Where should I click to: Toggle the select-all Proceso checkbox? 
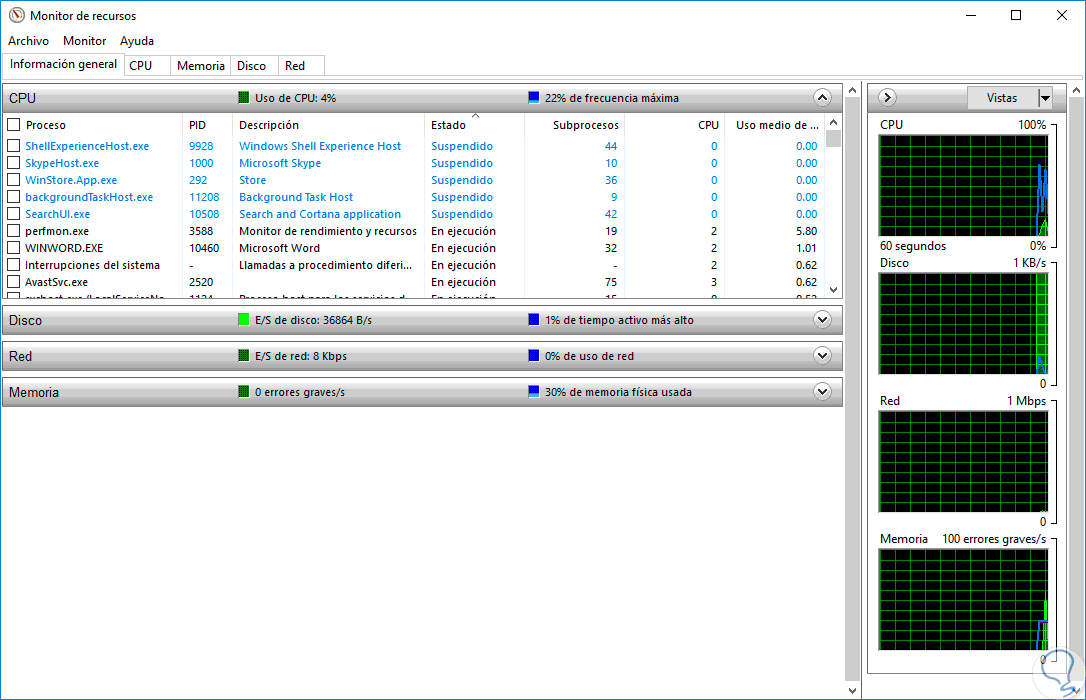pyautogui.click(x=13, y=125)
